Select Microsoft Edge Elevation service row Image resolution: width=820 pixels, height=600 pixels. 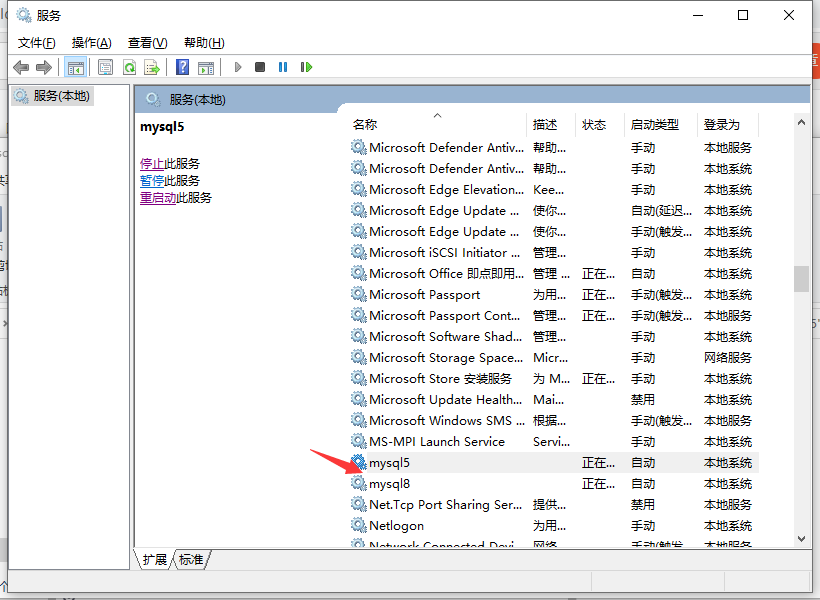[x=553, y=190]
